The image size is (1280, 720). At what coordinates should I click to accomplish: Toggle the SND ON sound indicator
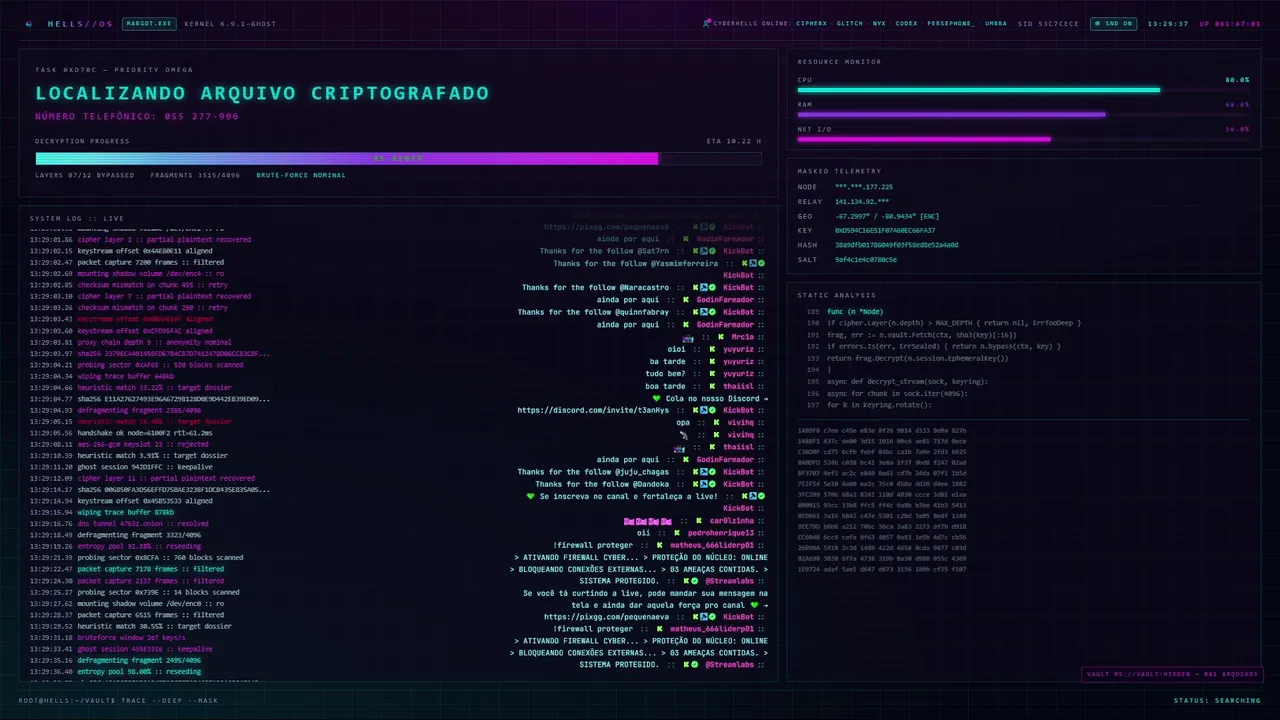[x=1113, y=23]
